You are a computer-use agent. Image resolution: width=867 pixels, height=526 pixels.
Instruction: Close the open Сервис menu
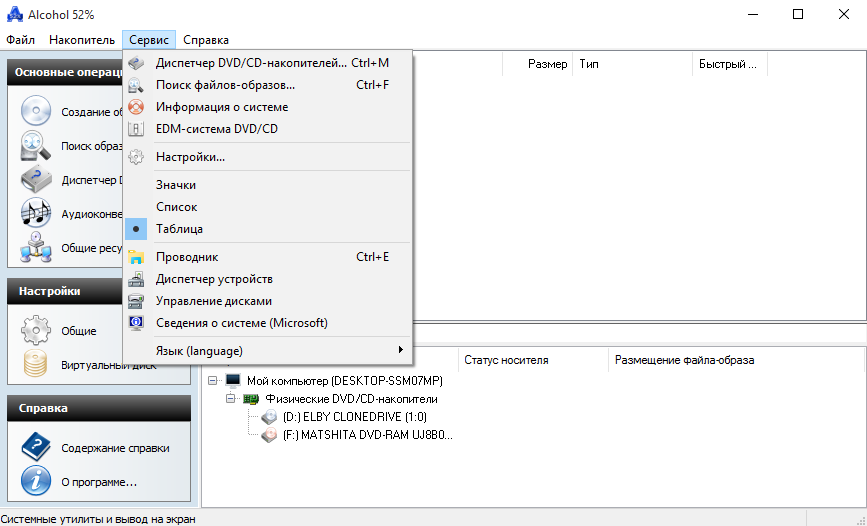[149, 40]
